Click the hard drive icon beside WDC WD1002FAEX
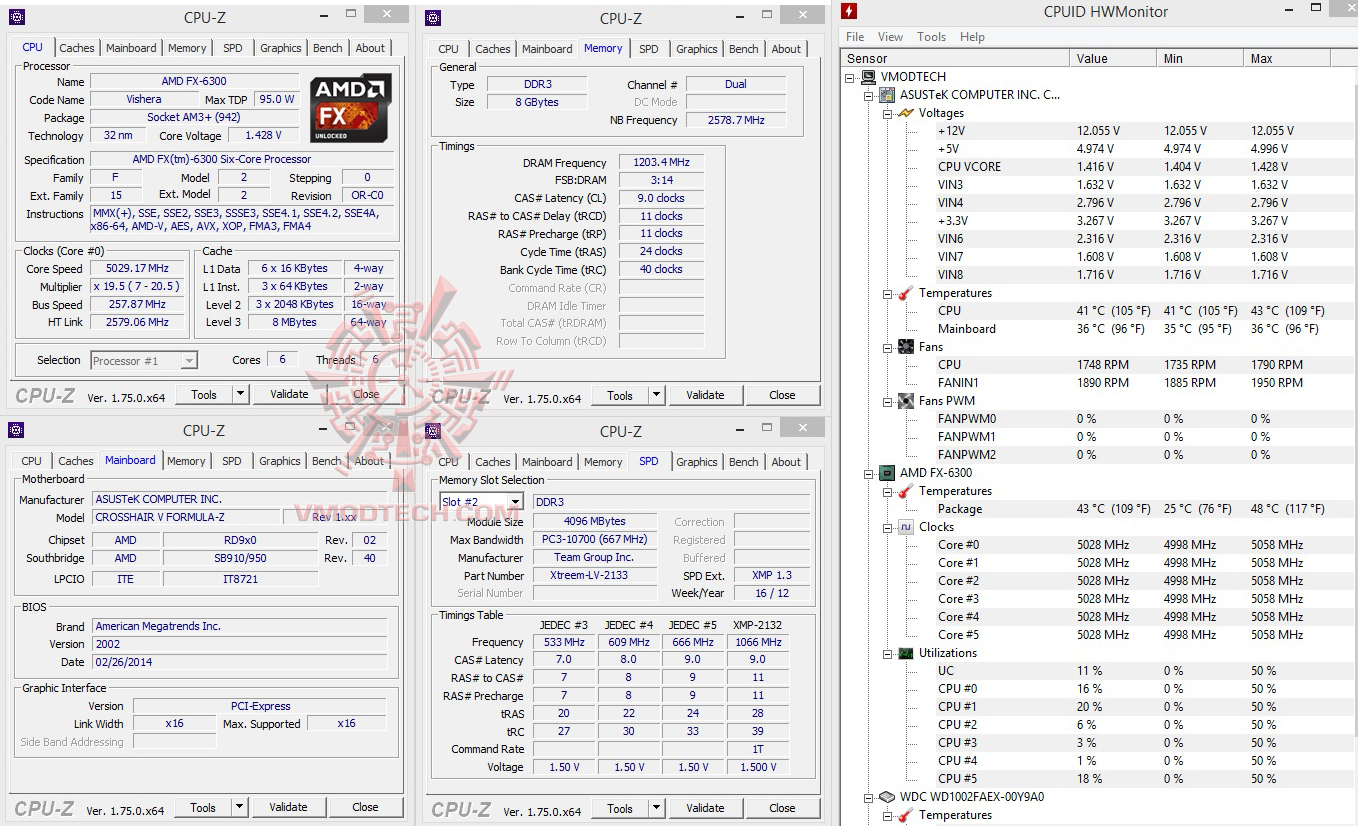The width and height of the screenshot is (1358, 826). coord(886,797)
